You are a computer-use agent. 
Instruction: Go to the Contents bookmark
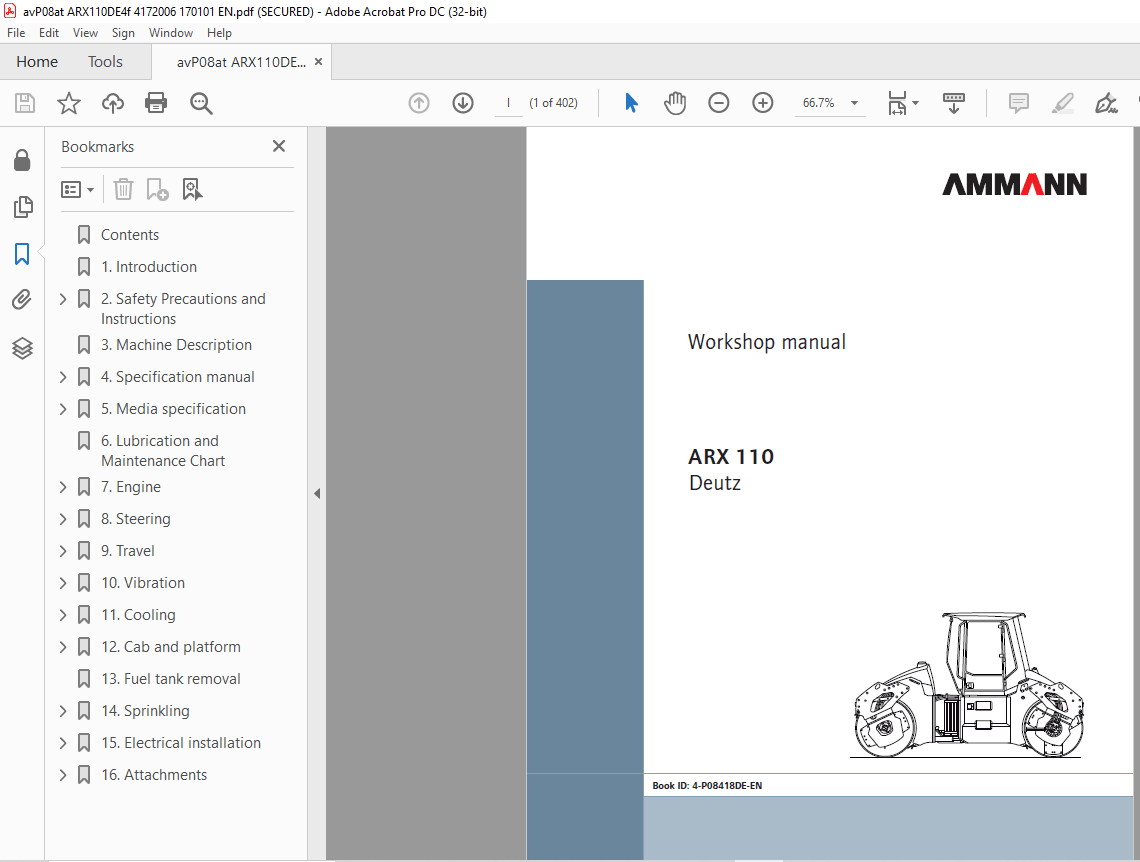click(x=130, y=234)
